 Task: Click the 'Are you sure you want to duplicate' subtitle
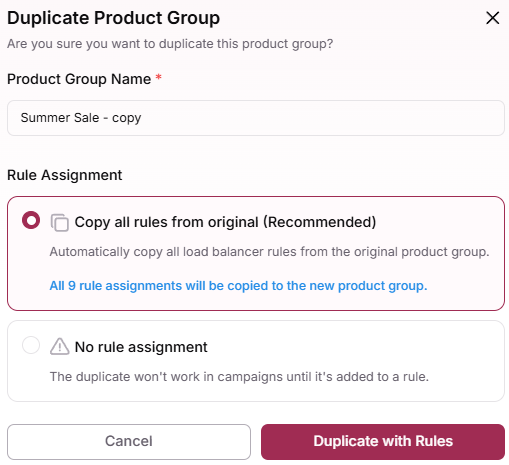[170, 44]
